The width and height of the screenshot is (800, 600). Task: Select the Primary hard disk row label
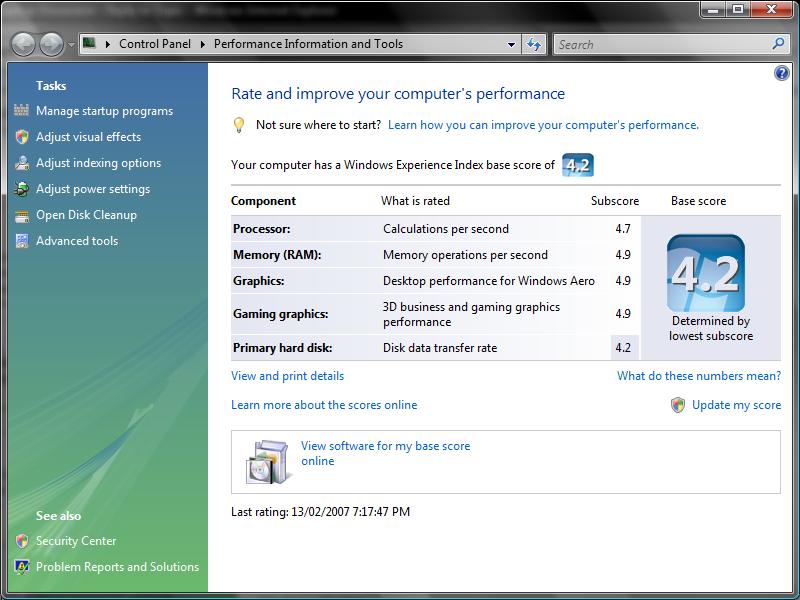pos(283,348)
